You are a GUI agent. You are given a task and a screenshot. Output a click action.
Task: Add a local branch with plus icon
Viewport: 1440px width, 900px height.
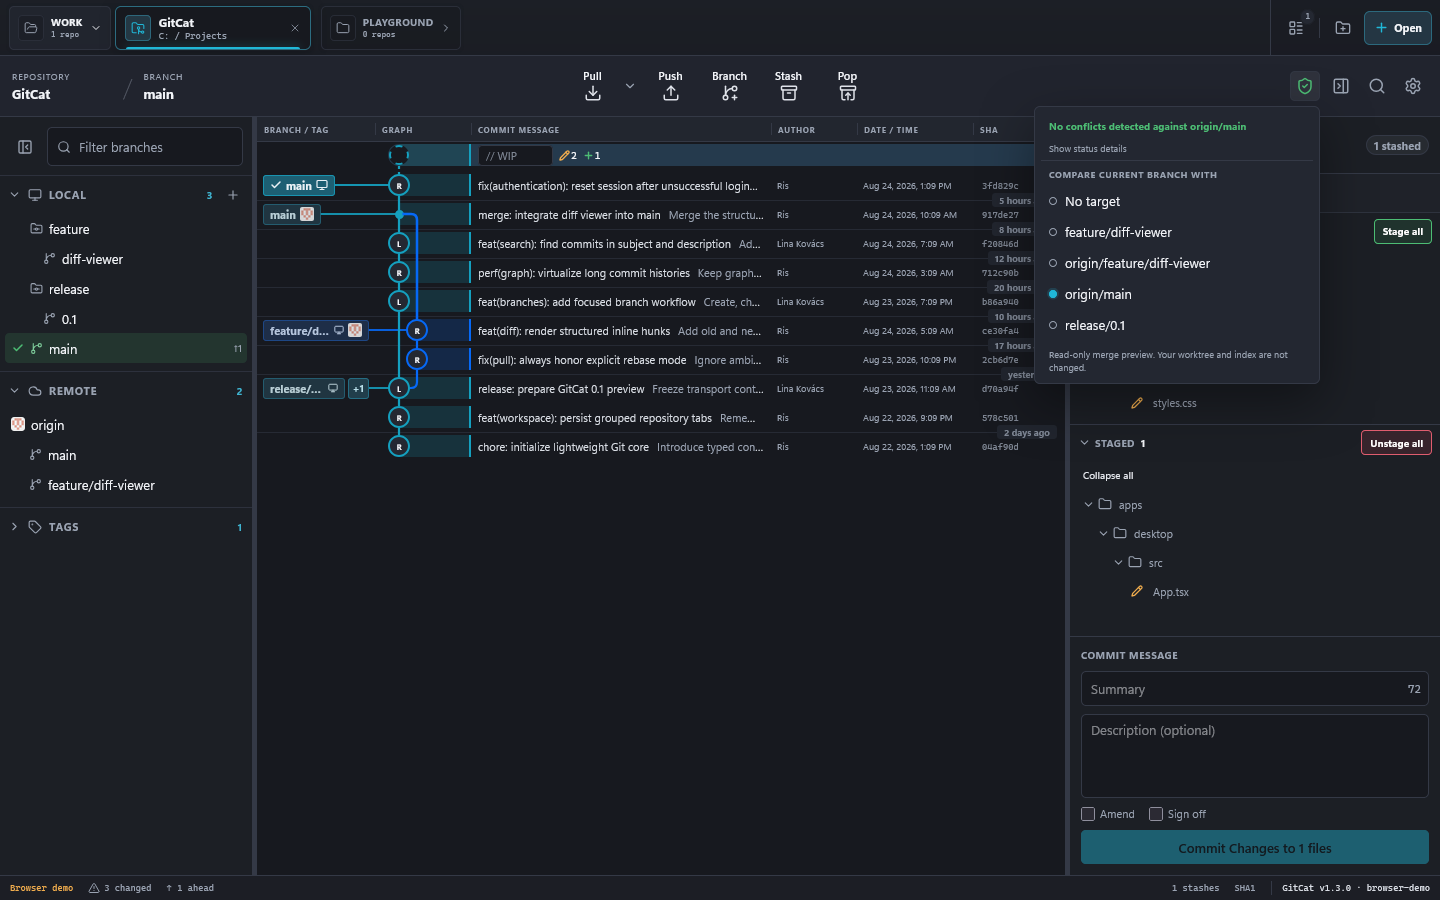point(233,195)
